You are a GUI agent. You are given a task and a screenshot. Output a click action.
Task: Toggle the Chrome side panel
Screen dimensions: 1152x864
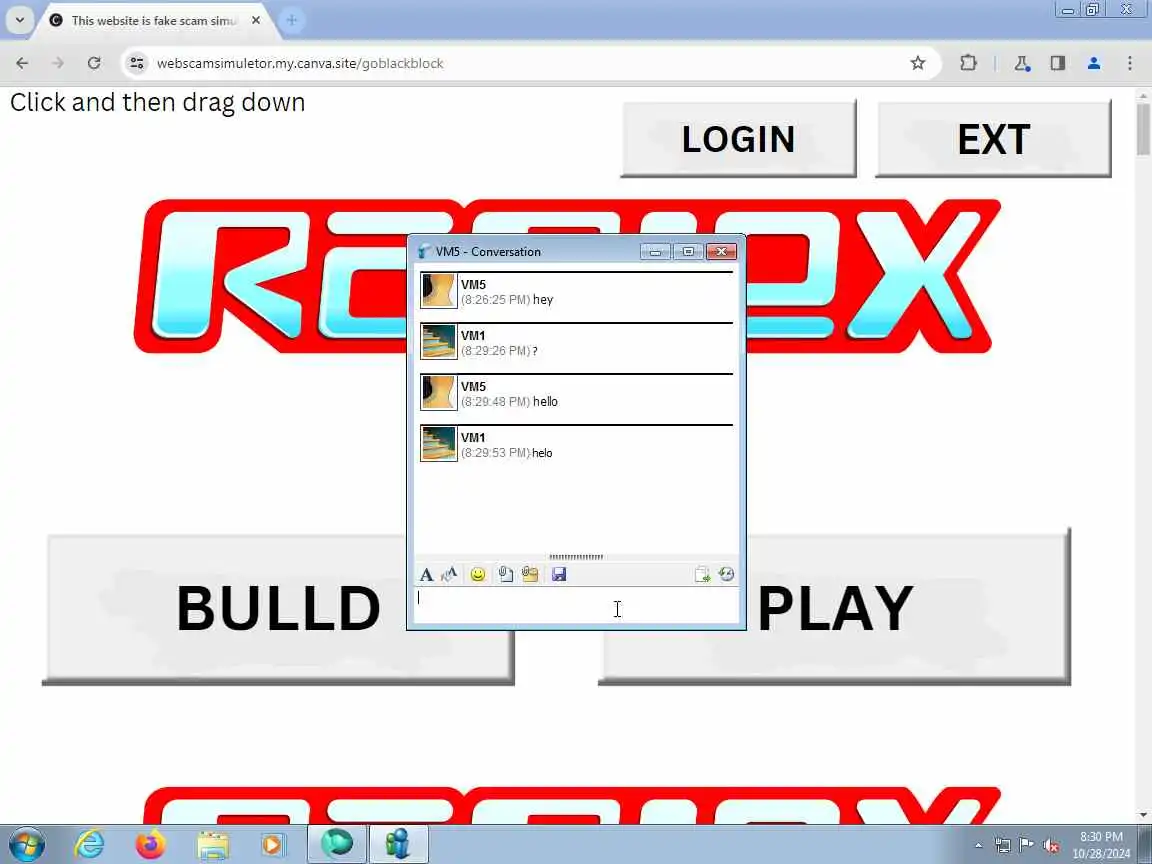[1057, 63]
